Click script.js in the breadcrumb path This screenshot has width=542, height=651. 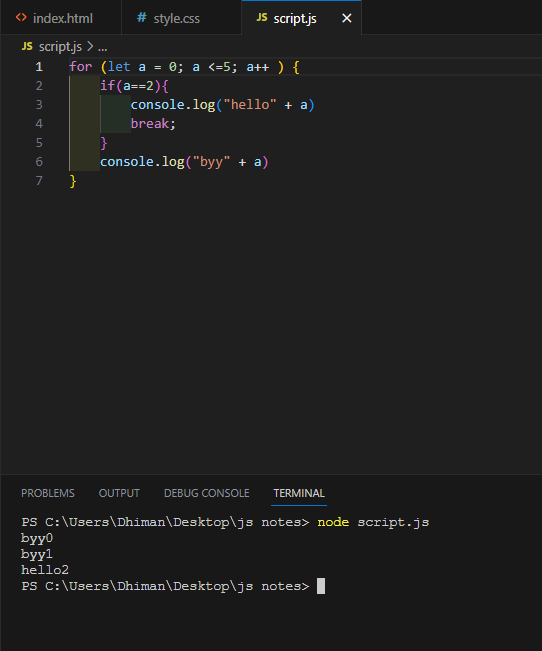tap(60, 47)
